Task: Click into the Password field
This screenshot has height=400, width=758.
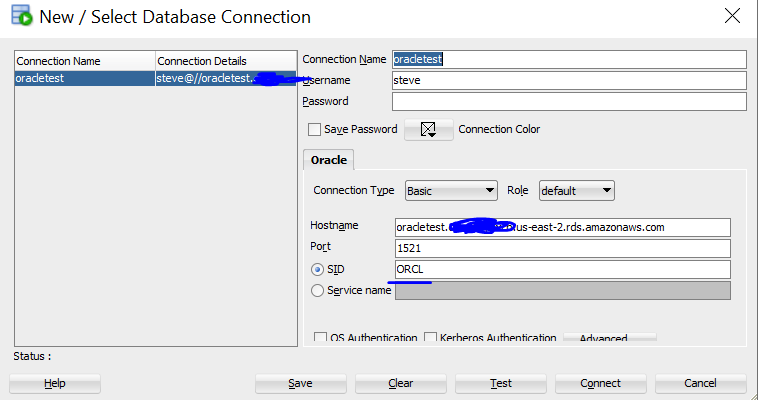Action: click(569, 102)
